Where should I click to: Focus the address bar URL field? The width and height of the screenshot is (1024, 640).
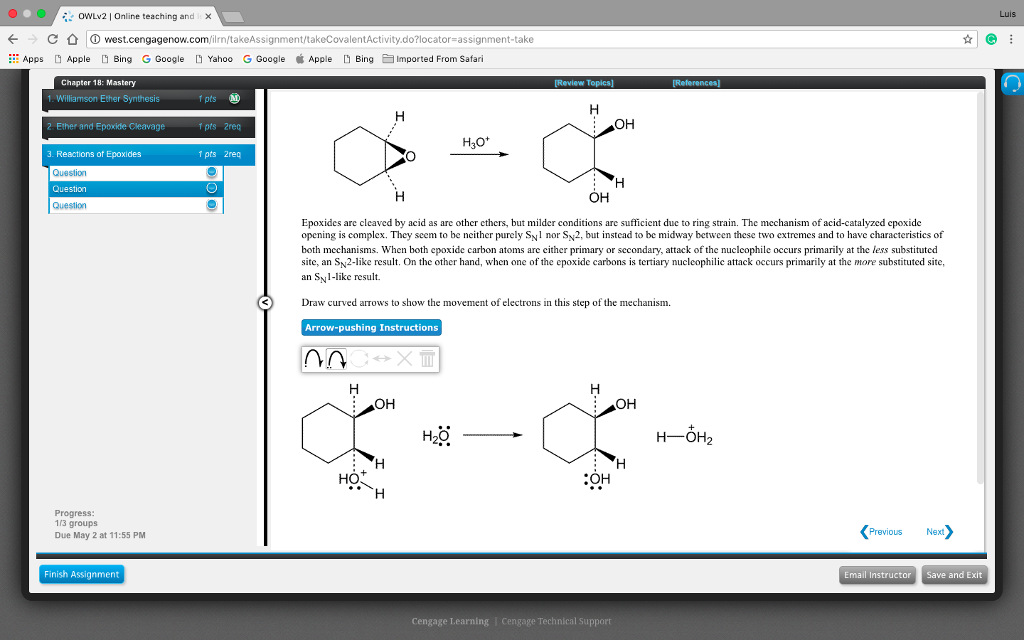530,39
